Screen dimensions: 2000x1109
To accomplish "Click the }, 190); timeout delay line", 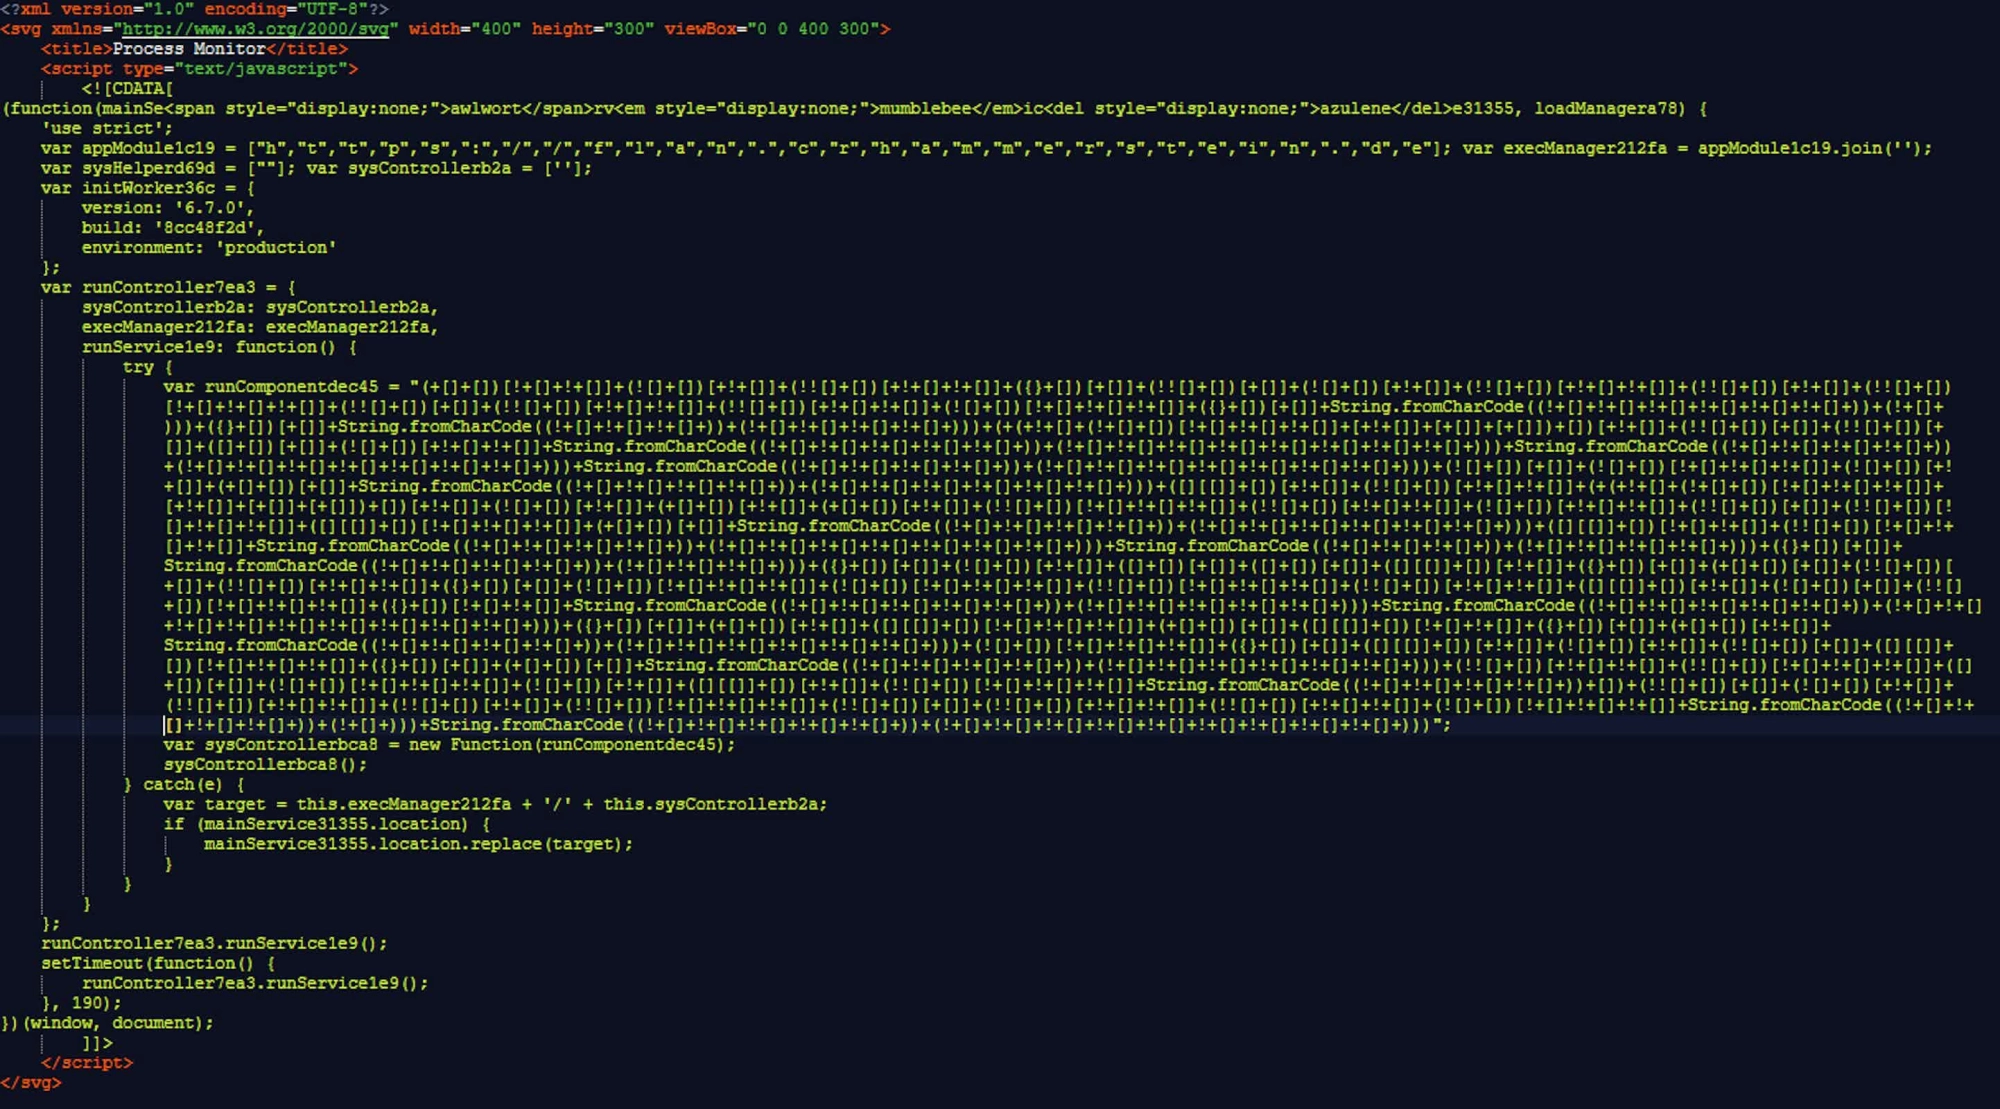I will tap(82, 1003).
